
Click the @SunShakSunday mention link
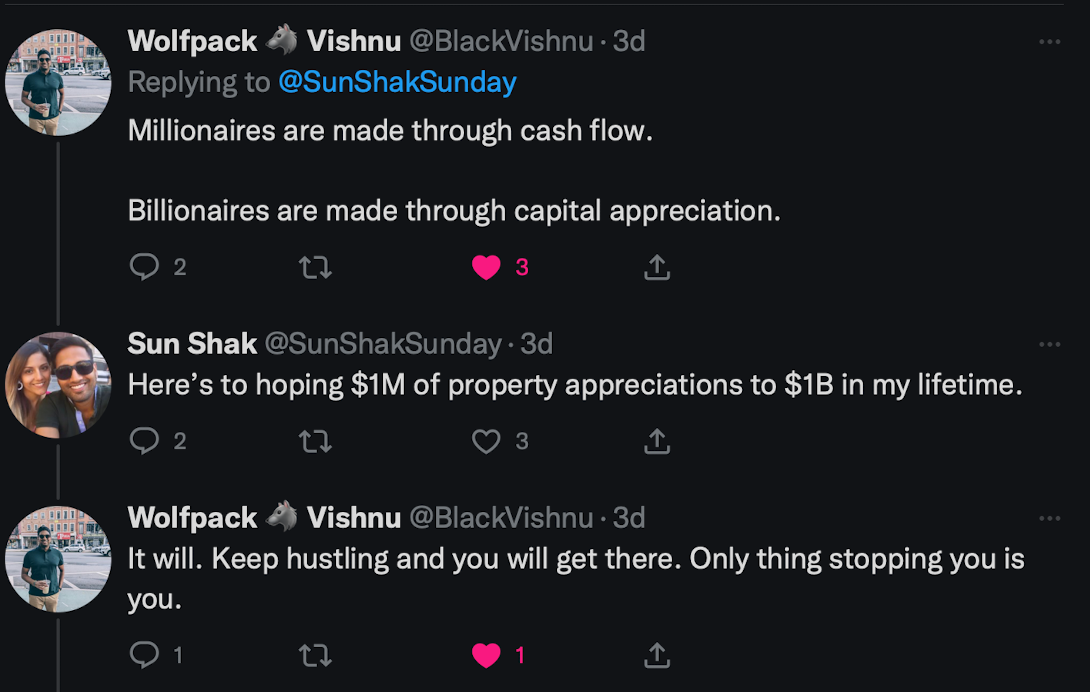pos(397,82)
